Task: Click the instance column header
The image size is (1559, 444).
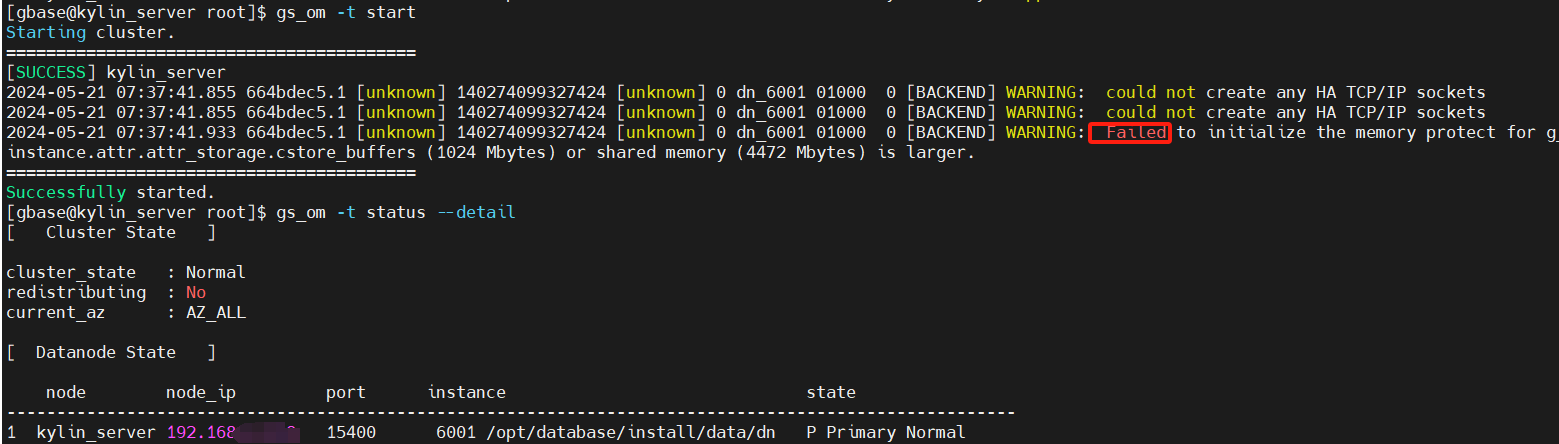Action: click(x=467, y=392)
